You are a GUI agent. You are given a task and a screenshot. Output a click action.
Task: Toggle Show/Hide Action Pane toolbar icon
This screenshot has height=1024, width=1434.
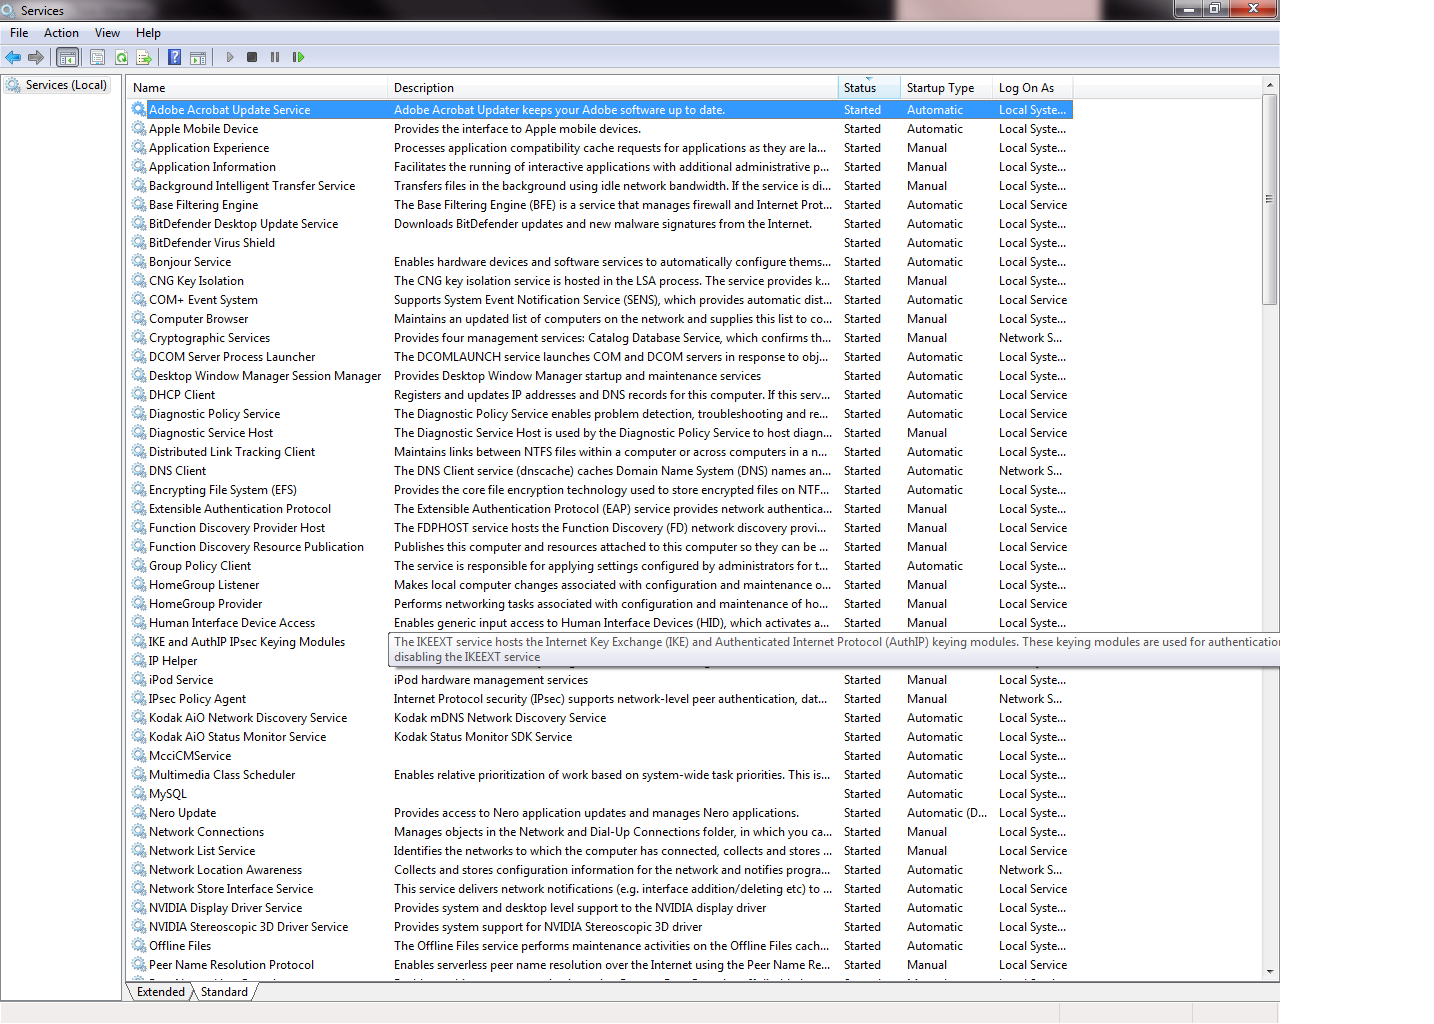(x=198, y=58)
